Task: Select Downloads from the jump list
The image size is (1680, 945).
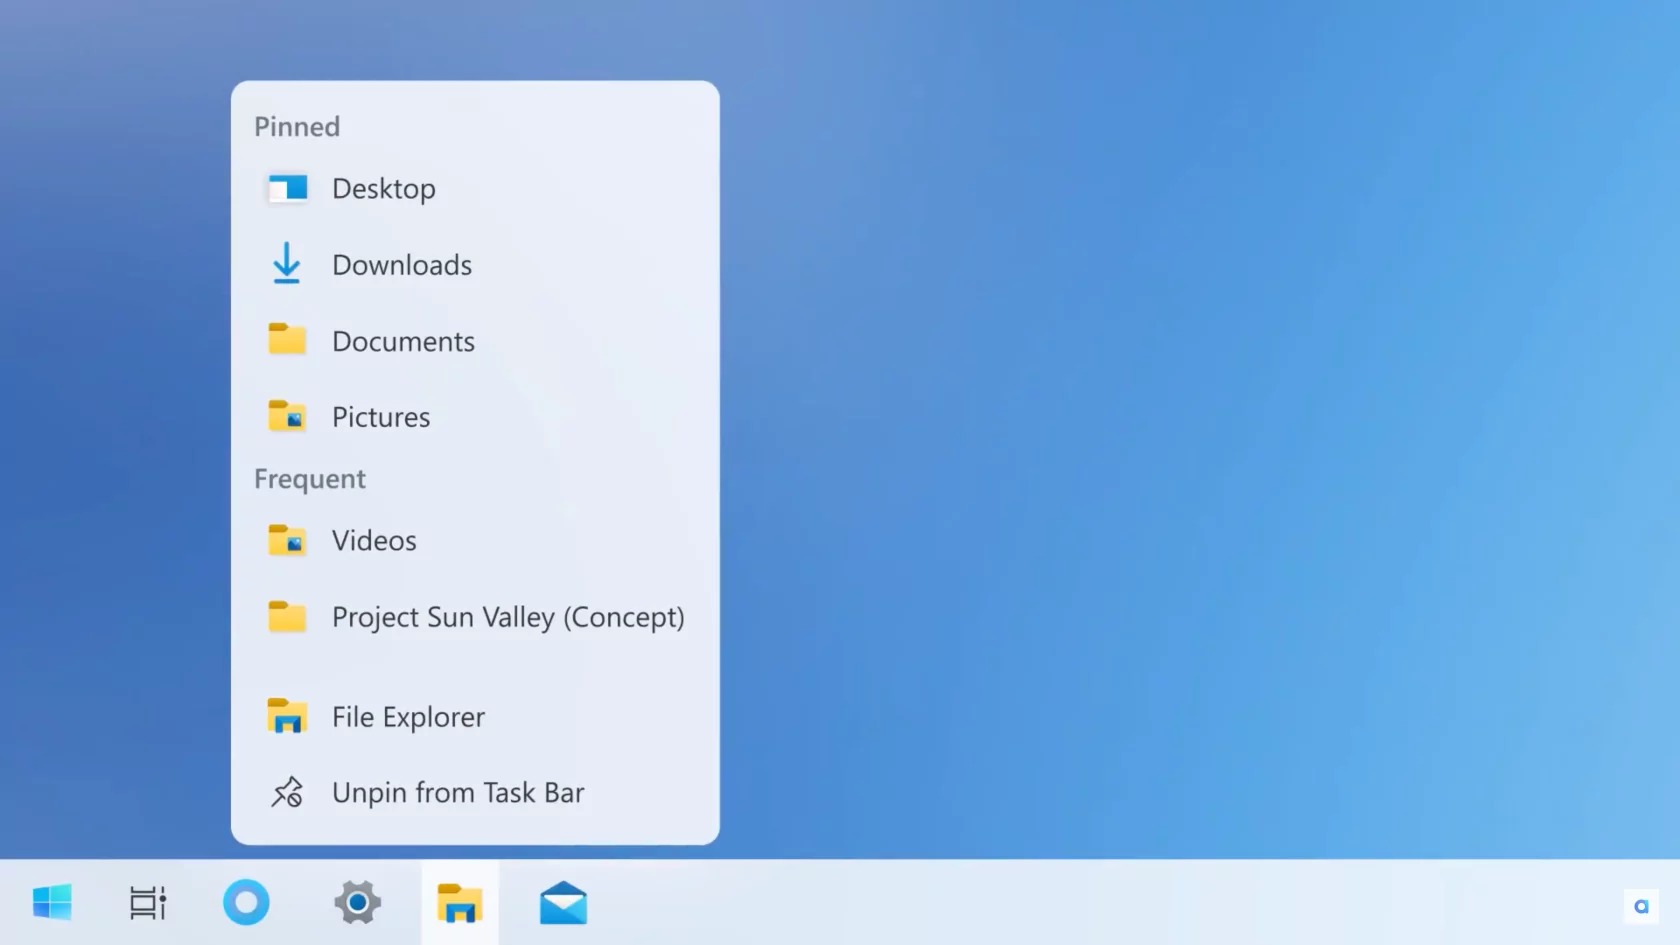Action: [x=402, y=265]
